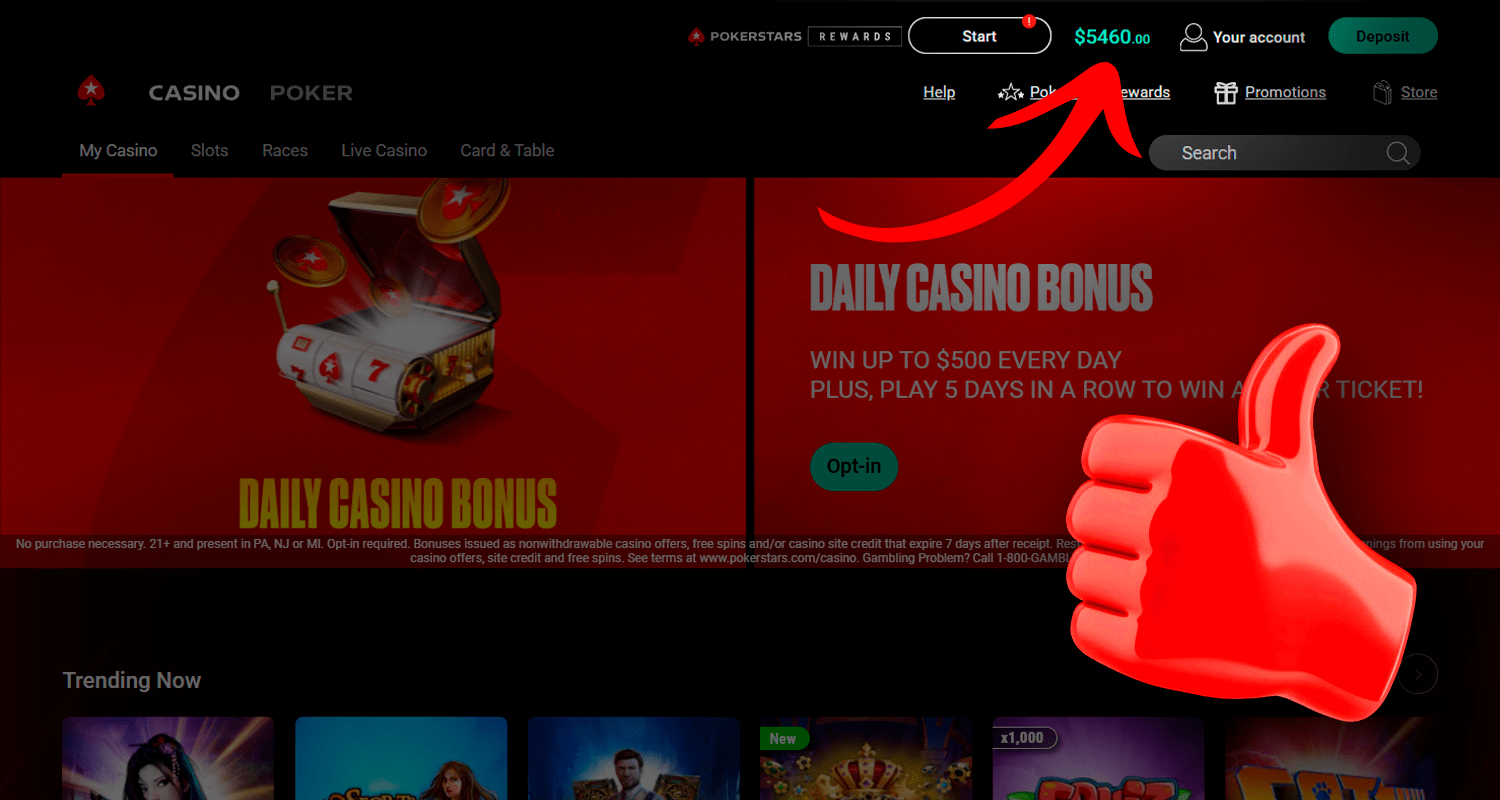Click the Store shopping bag icon
Viewport: 1500px width, 800px height.
1382,93
